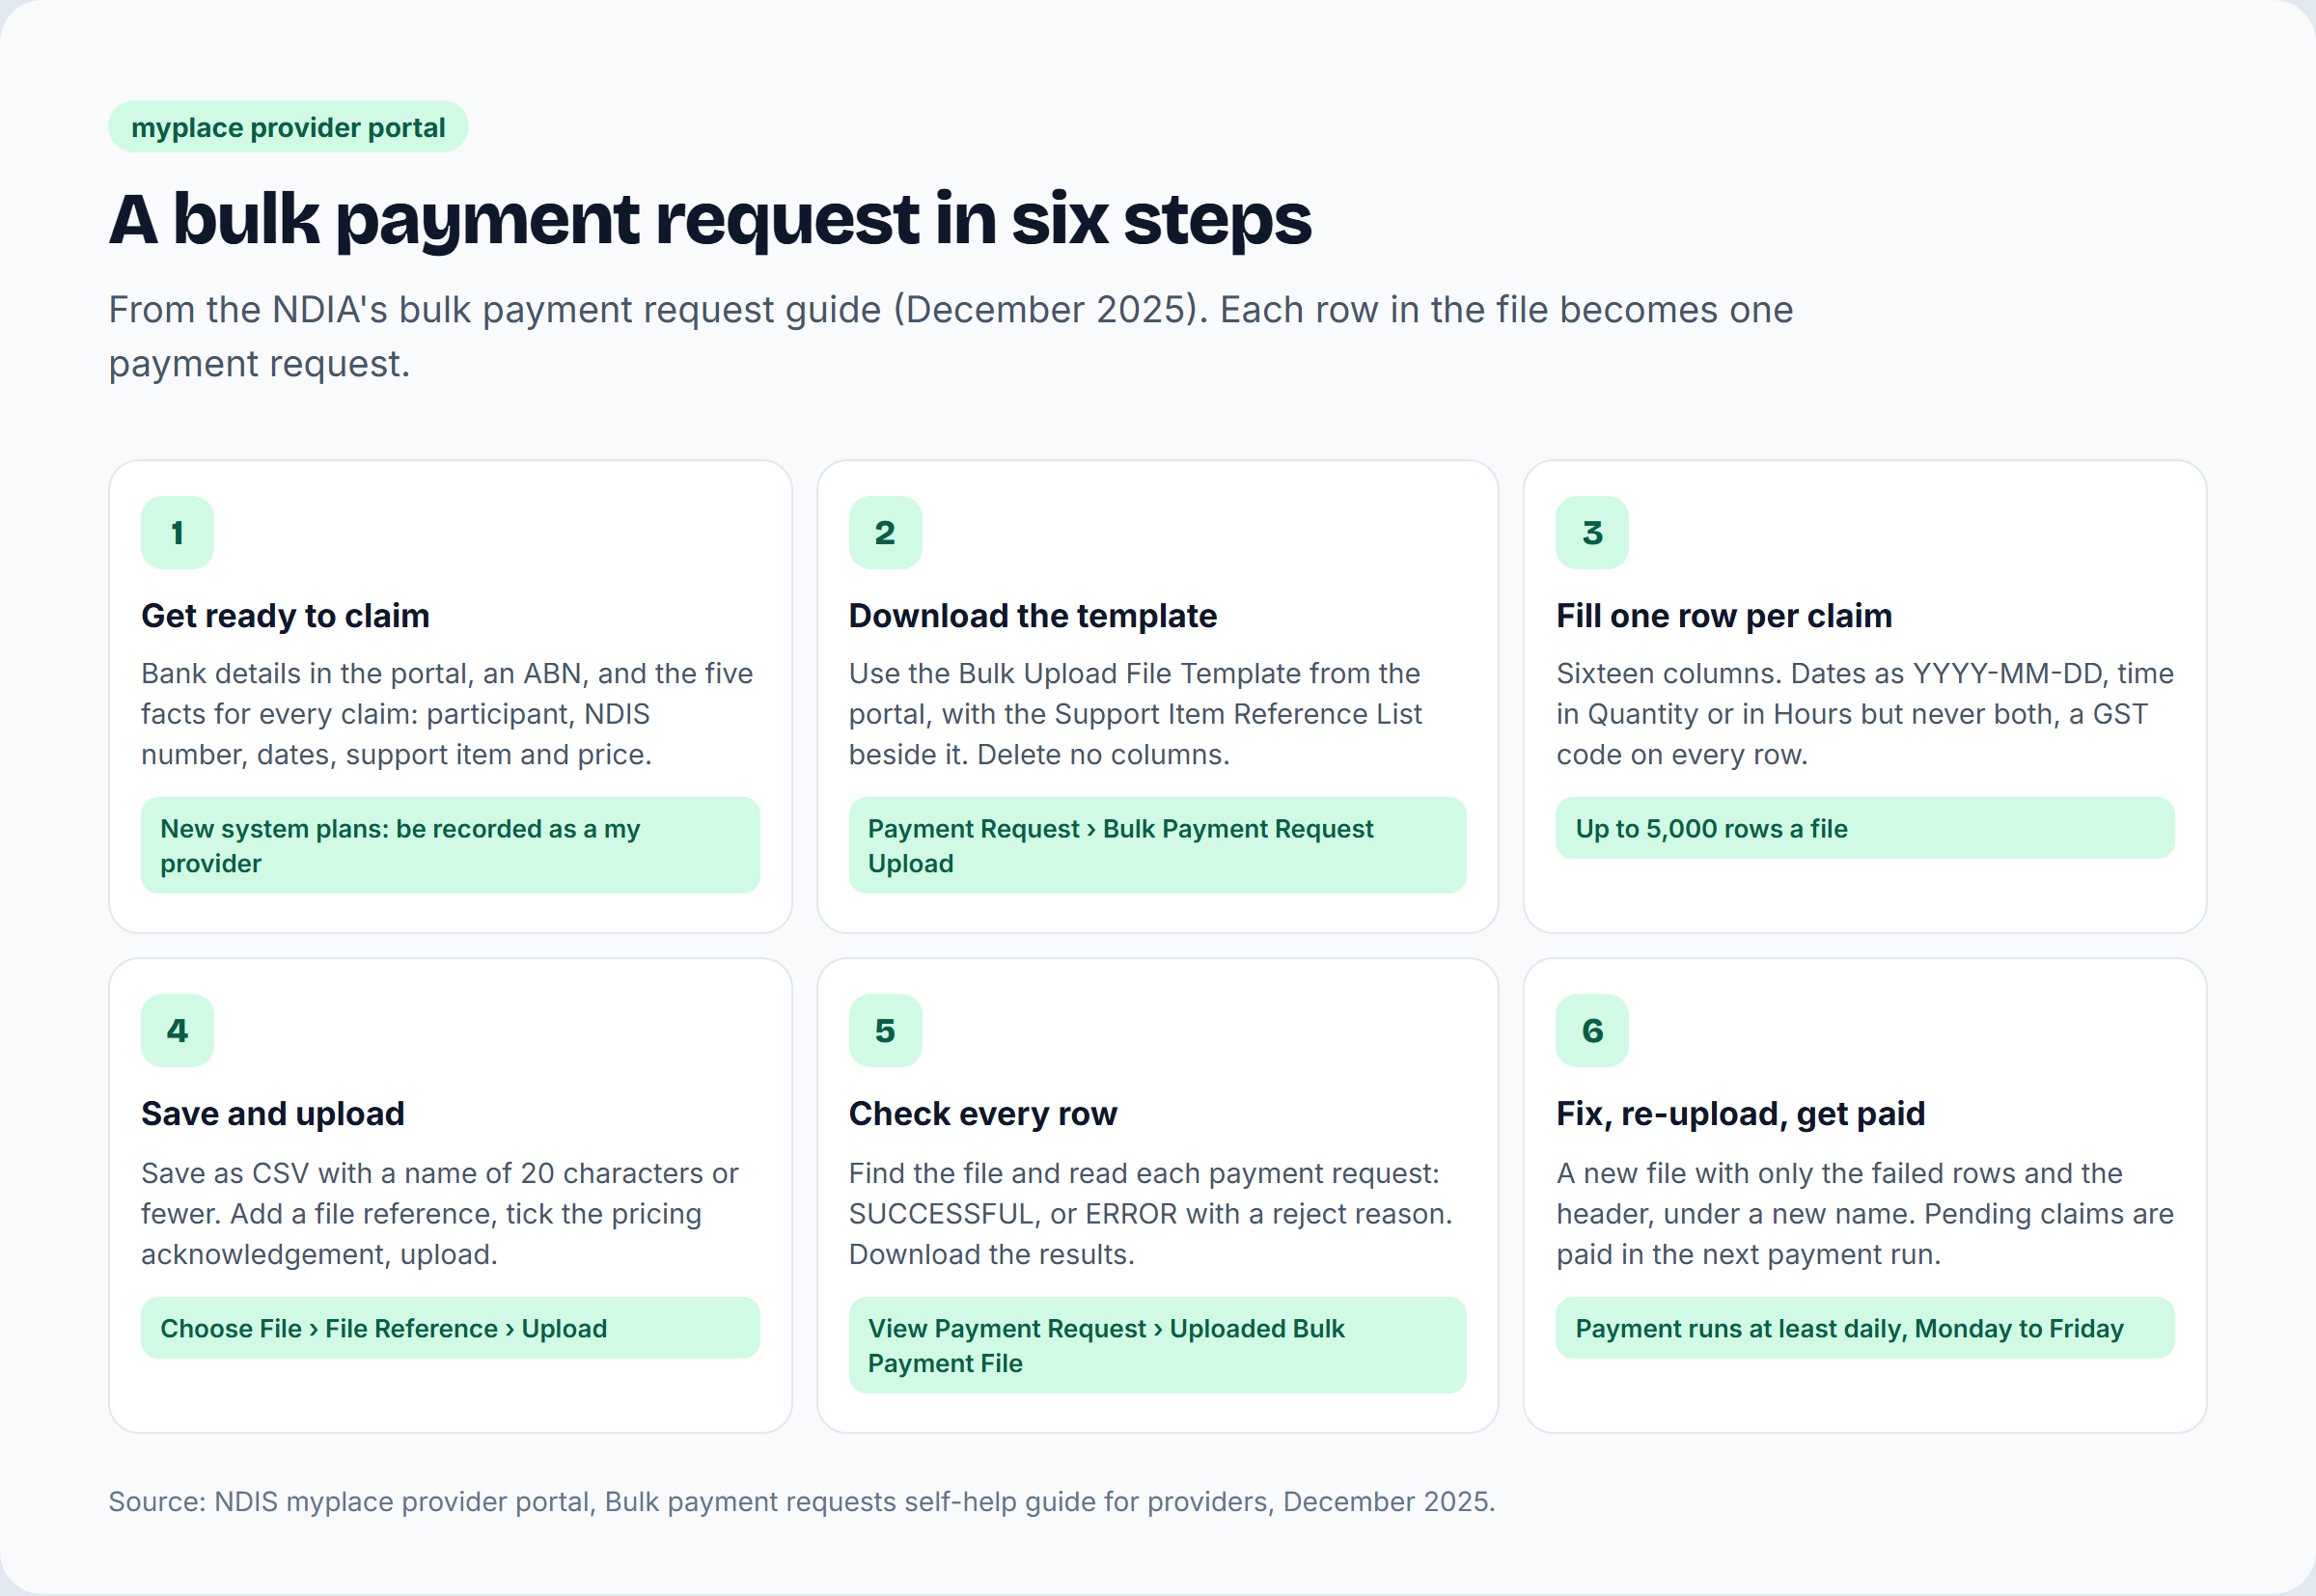Click View Payment Request › Uploaded Bulk Payment File
Viewport: 2316px width, 1596px height.
tap(1158, 1346)
